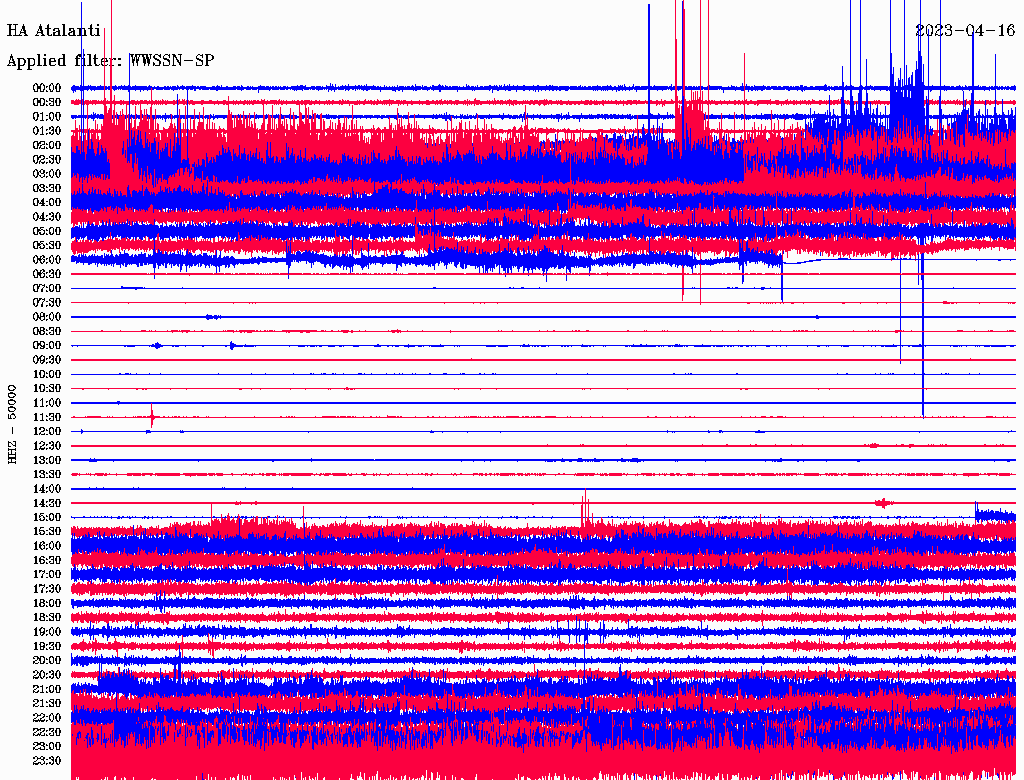Screen dimensions: 1024x780
Task: Select the 23:30 time label
Action: (47, 760)
